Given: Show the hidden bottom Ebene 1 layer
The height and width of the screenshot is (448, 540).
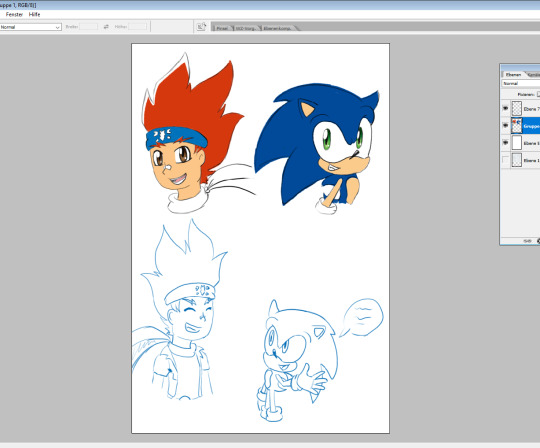Looking at the screenshot, I should tap(505, 160).
